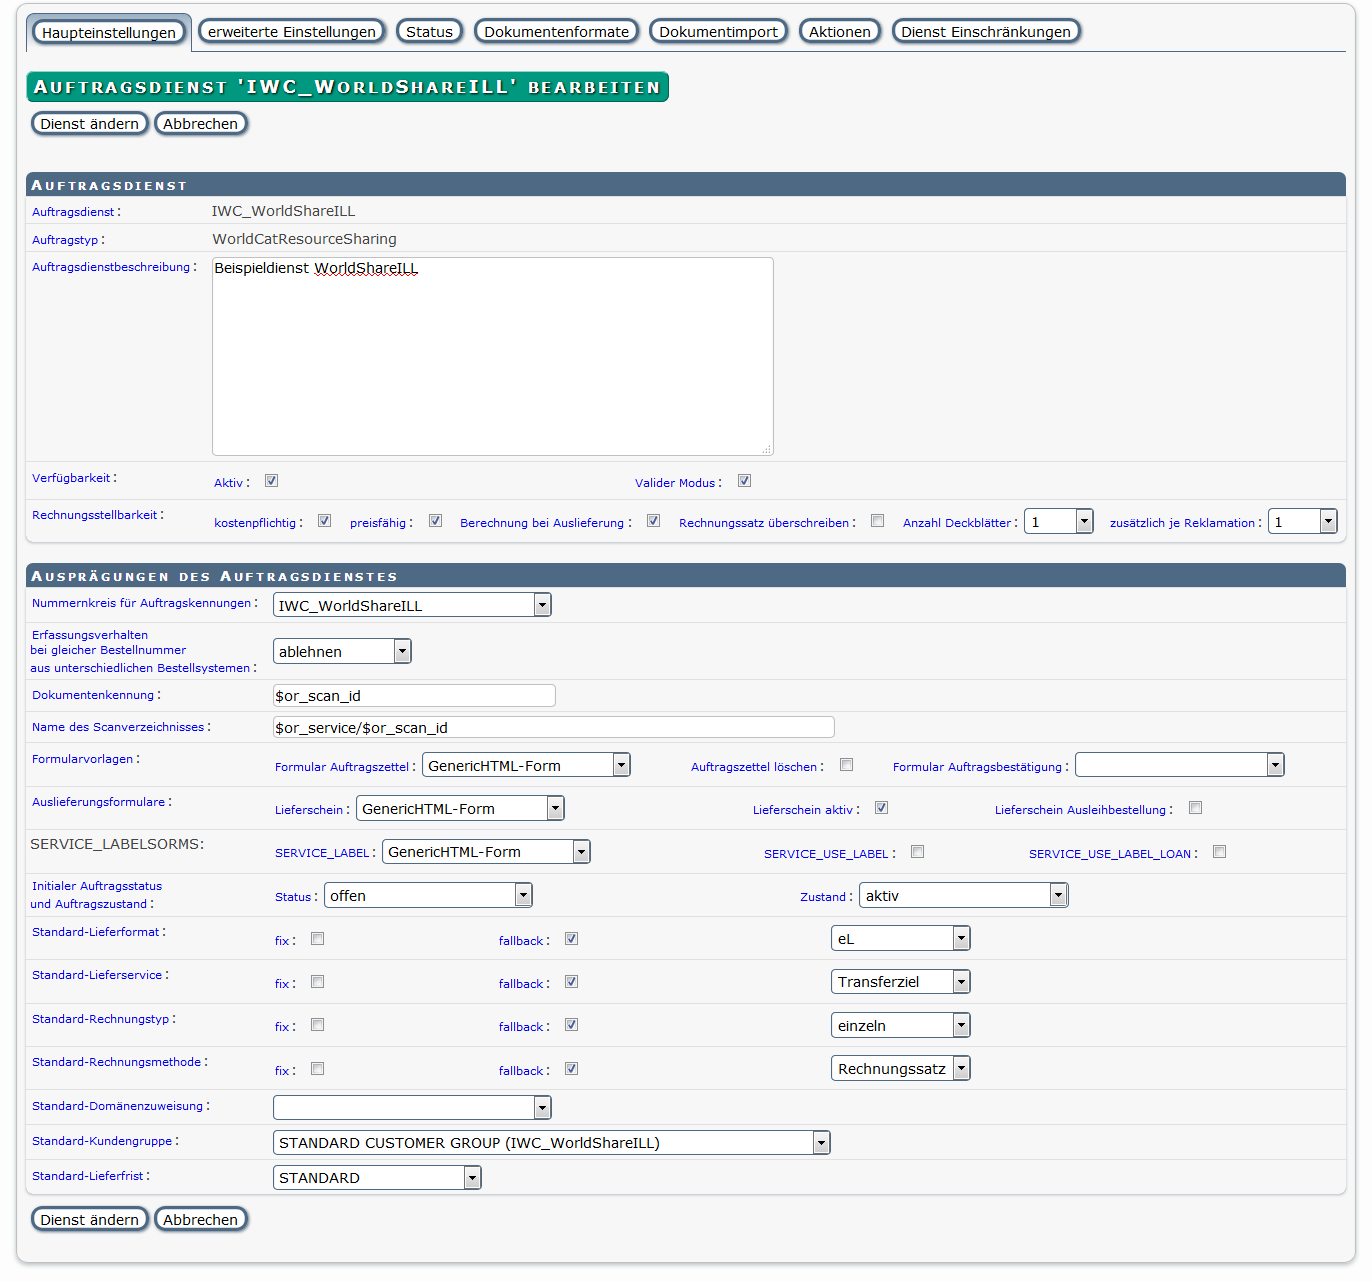Click the Auftragstyp value WorldCatResourceSharing
This screenshot has width=1372, height=1281.
tap(304, 239)
